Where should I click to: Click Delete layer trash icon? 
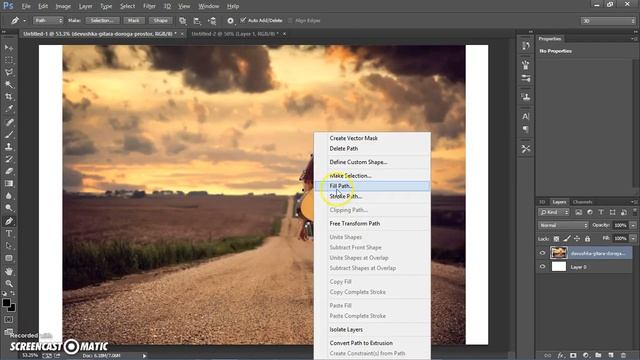tap(623, 356)
